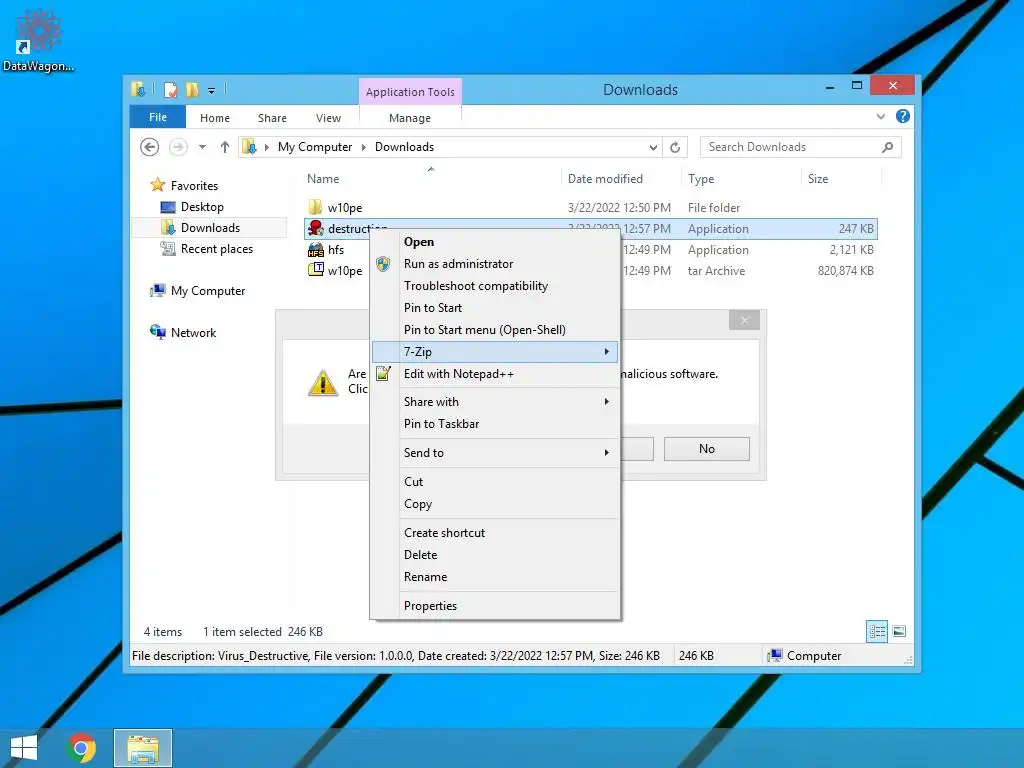Open the Manage ribbon tab
Screen dimensions: 1024x768
409,118
